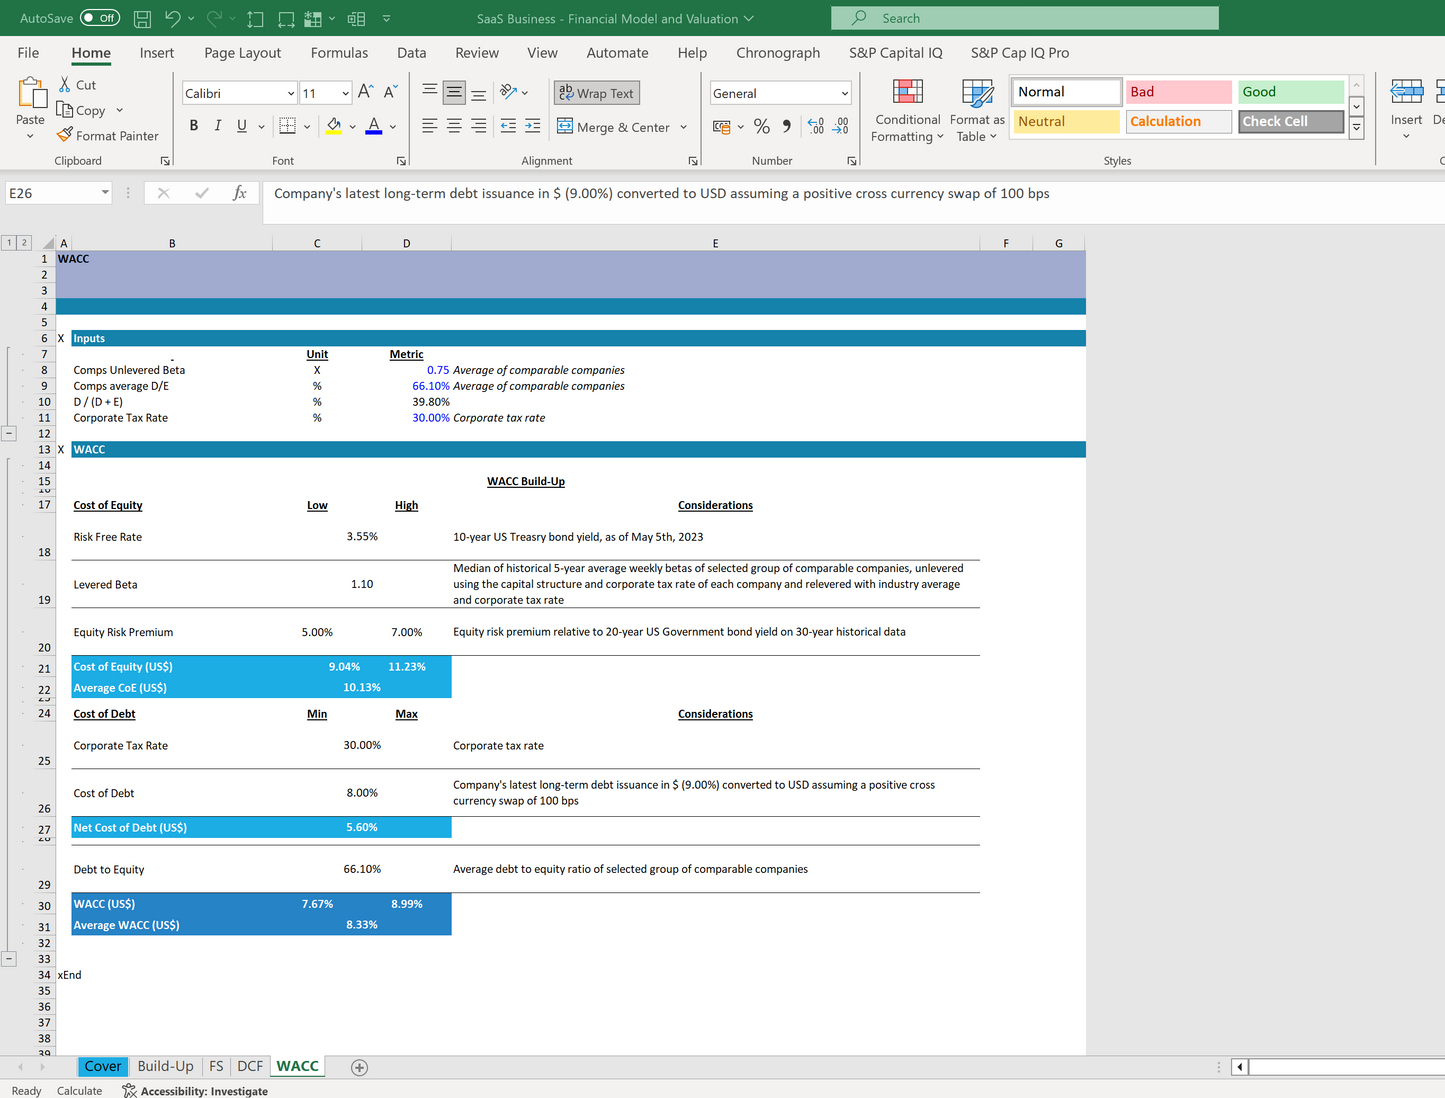This screenshot has width=1445, height=1098.
Task: Toggle Wrap Text for the cell
Action: (x=597, y=93)
